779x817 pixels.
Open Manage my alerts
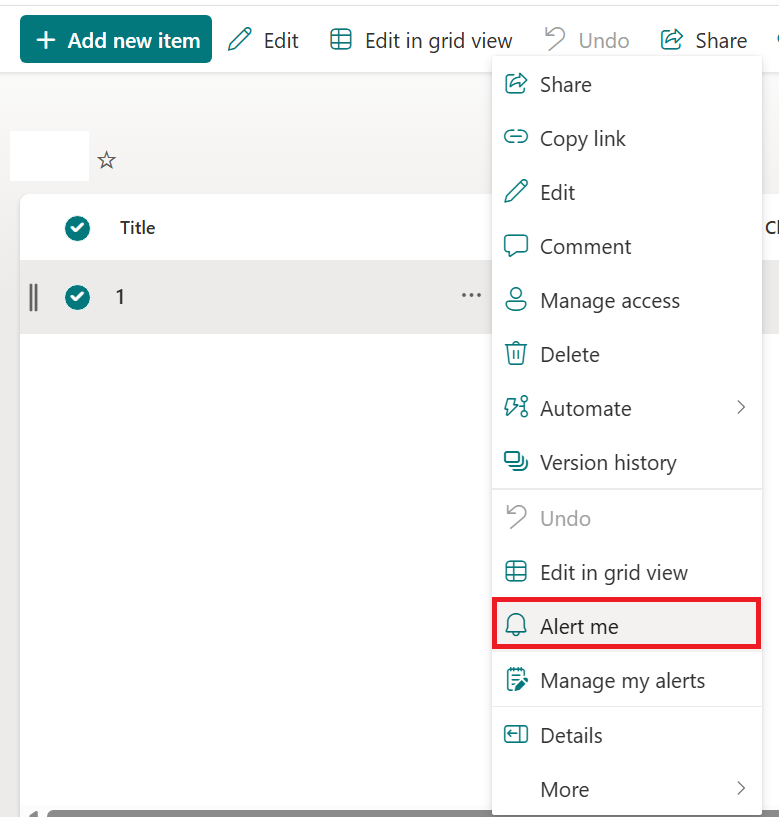pyautogui.click(x=627, y=680)
